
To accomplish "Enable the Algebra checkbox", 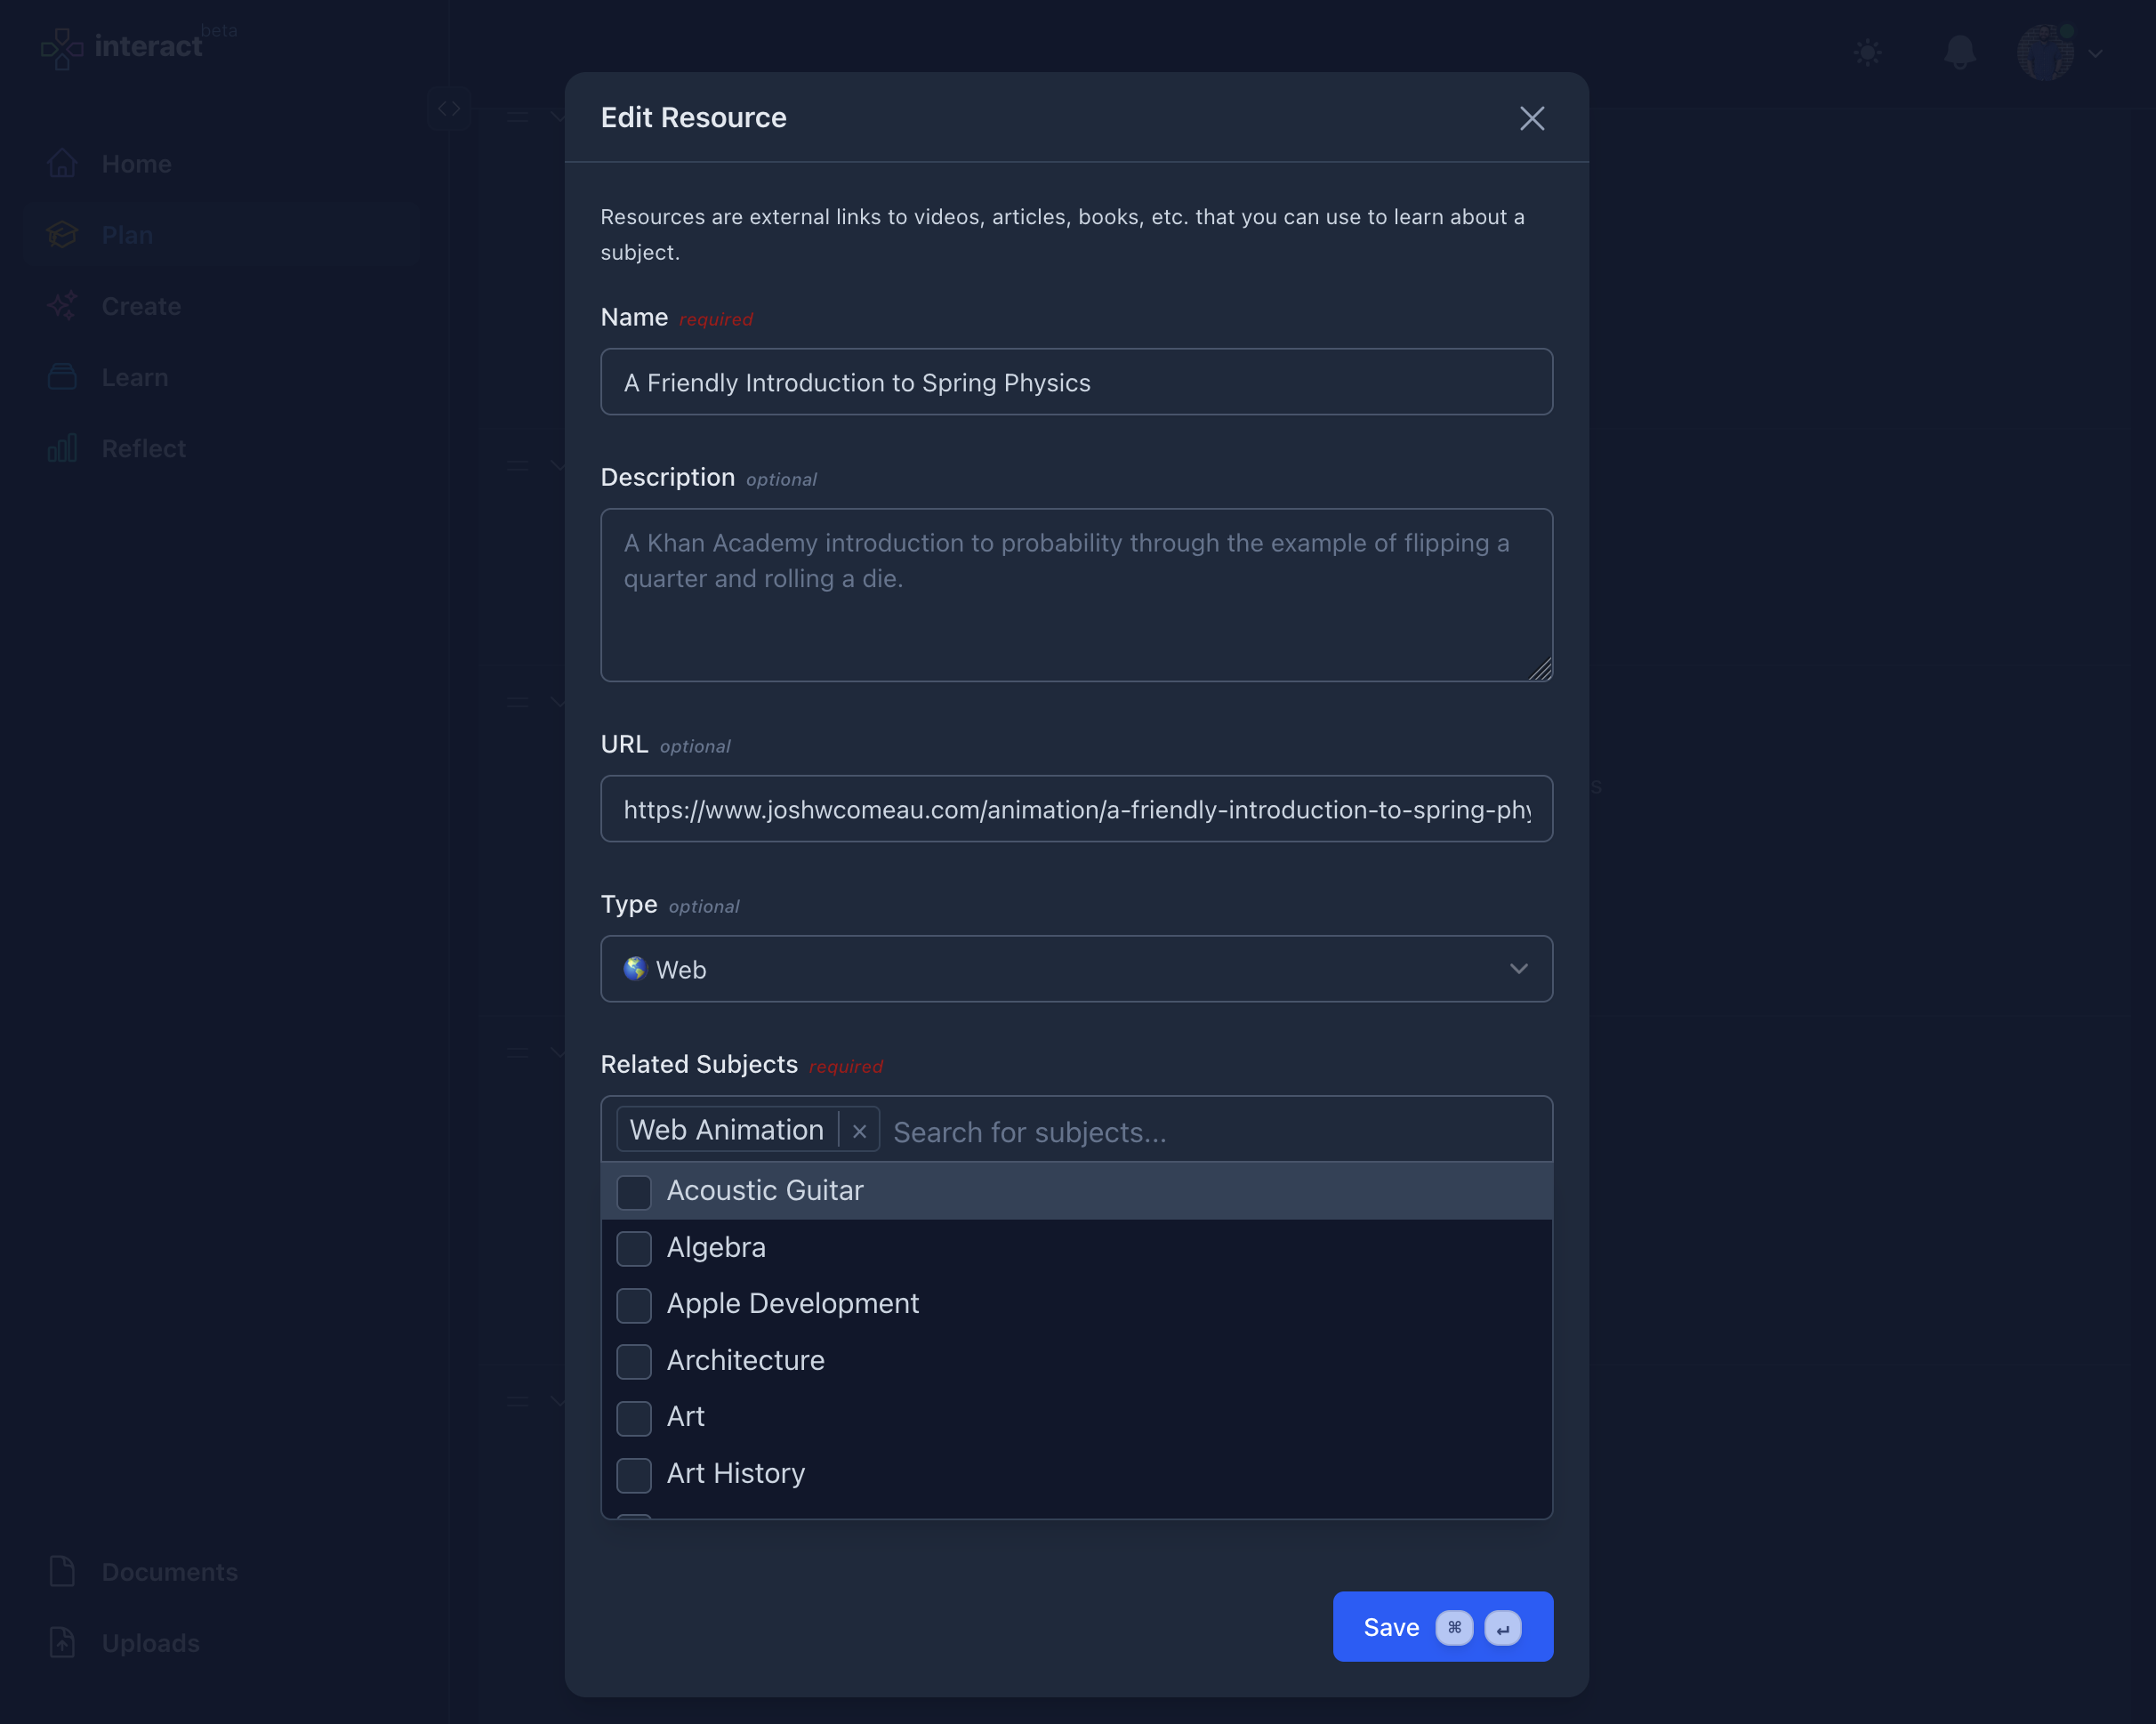I will (634, 1248).
